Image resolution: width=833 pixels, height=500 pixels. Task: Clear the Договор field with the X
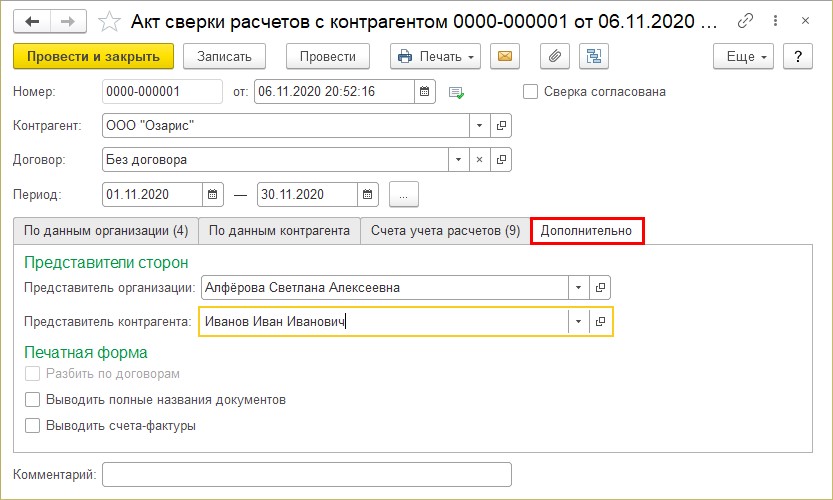[x=479, y=159]
